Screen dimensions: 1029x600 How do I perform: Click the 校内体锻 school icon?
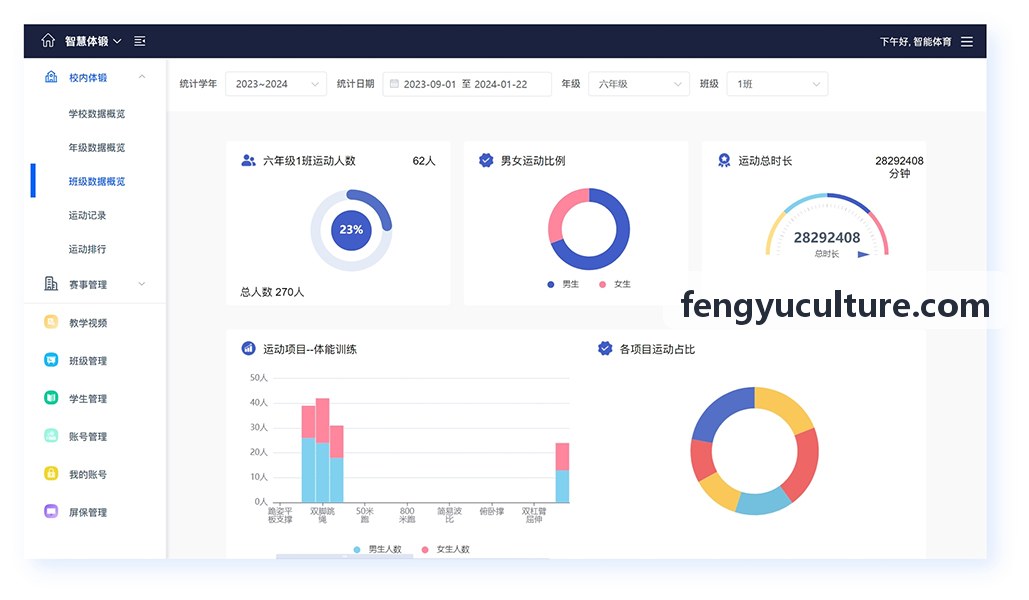coord(51,77)
